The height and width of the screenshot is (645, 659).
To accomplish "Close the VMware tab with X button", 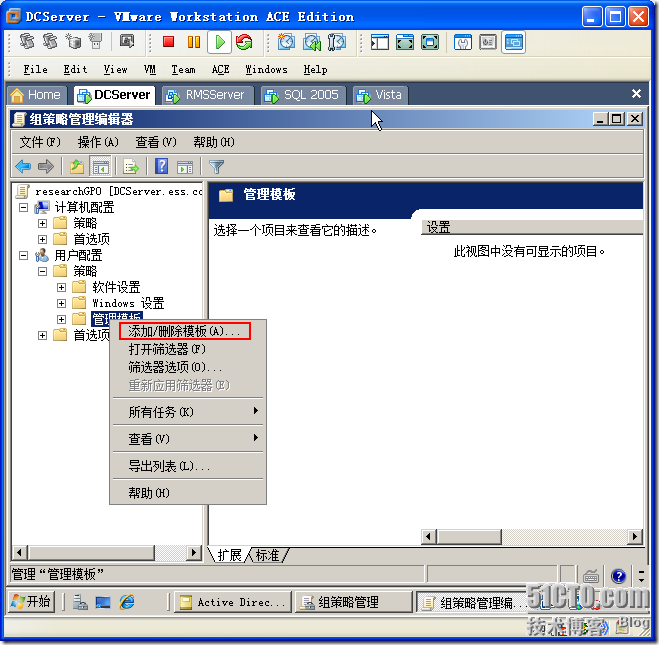I will [x=636, y=93].
